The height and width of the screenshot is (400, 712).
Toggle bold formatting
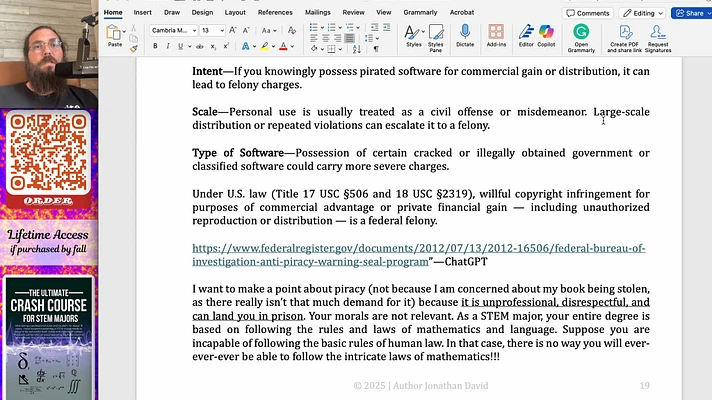pos(155,46)
